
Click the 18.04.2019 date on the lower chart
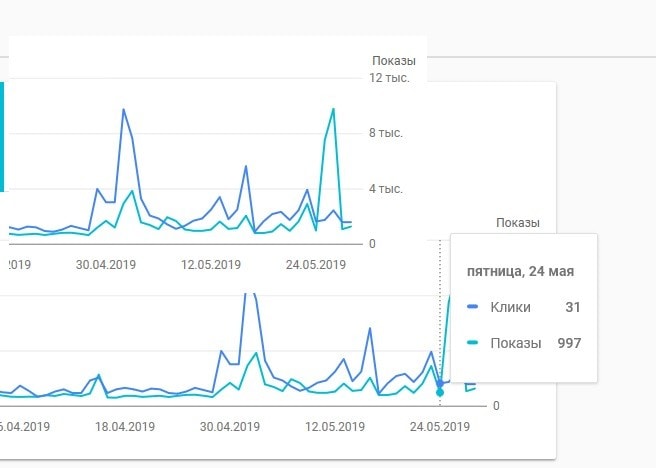pyautogui.click(x=125, y=427)
